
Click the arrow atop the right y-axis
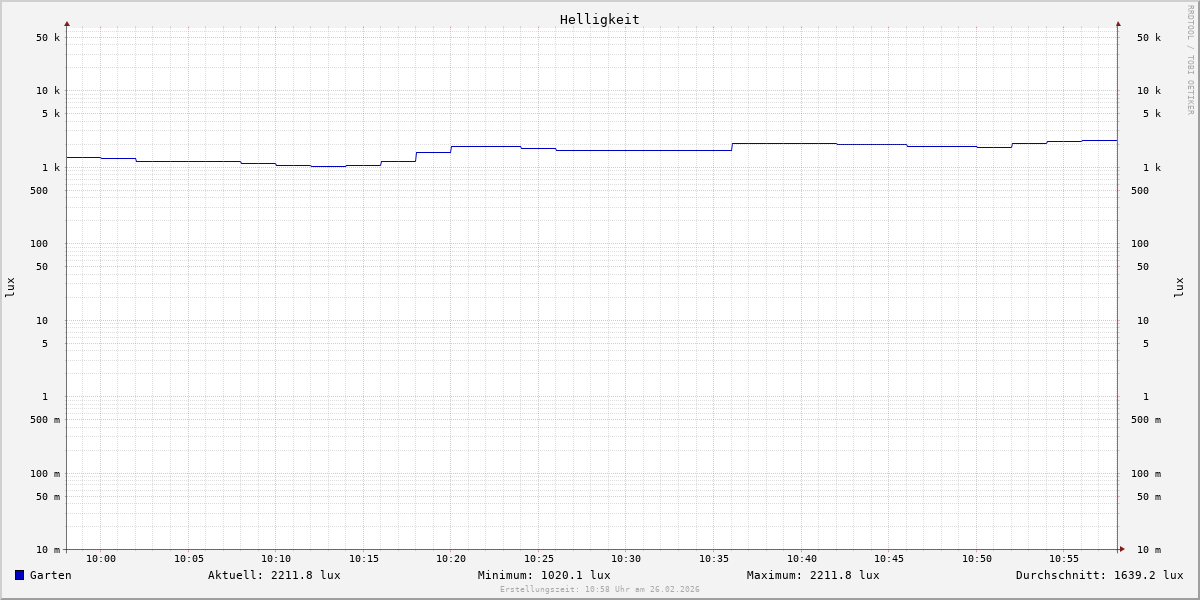1118,23
